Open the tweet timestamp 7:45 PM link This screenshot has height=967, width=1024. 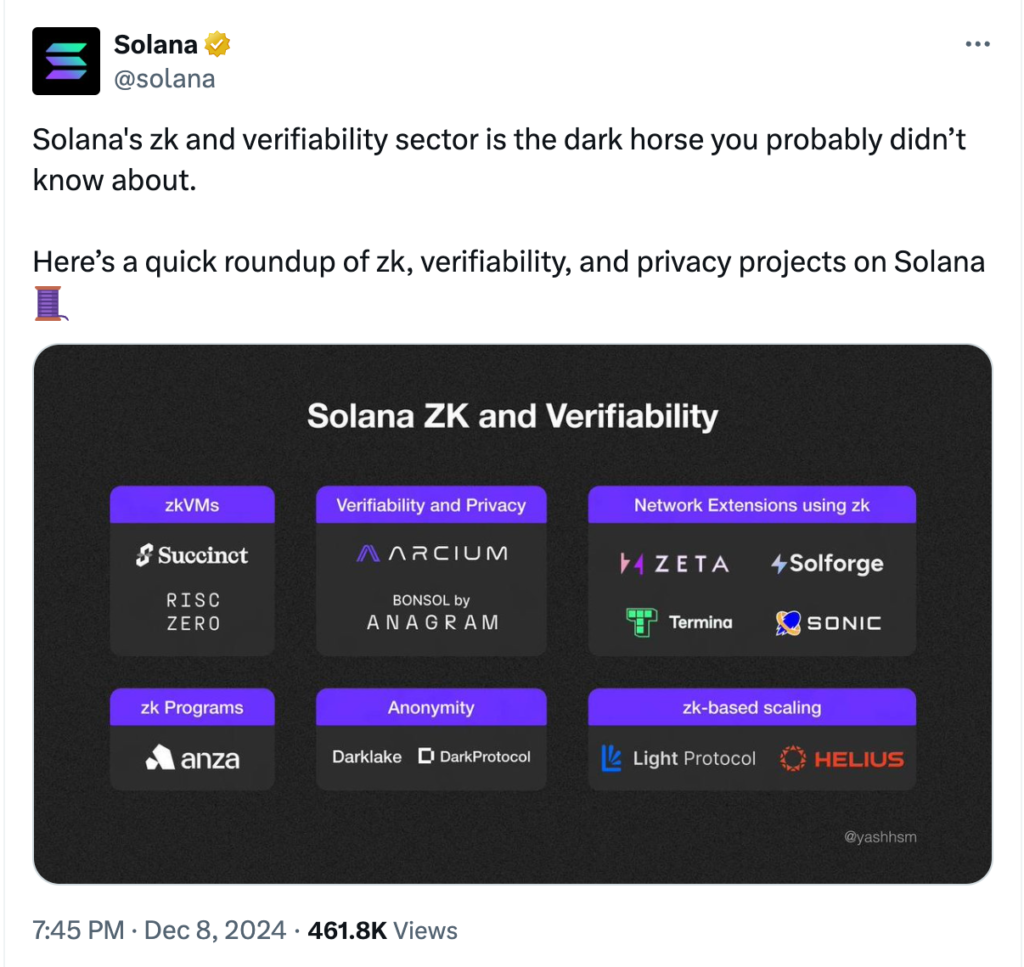tap(80, 931)
